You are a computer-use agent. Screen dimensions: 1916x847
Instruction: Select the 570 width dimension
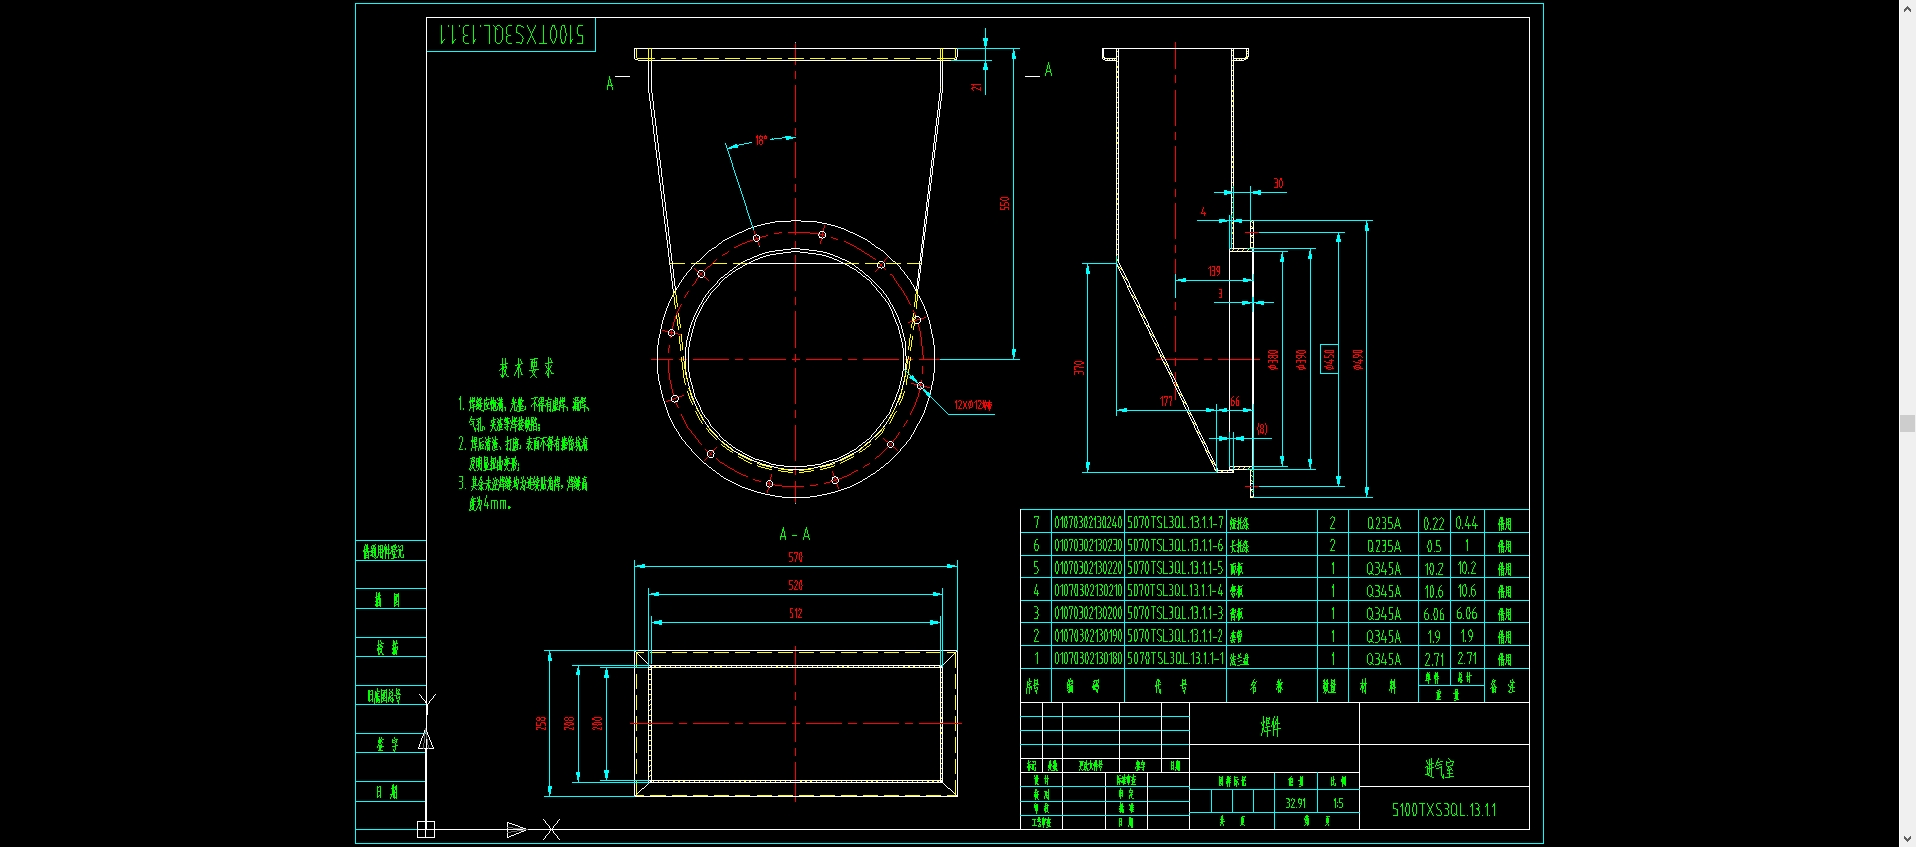click(x=796, y=557)
